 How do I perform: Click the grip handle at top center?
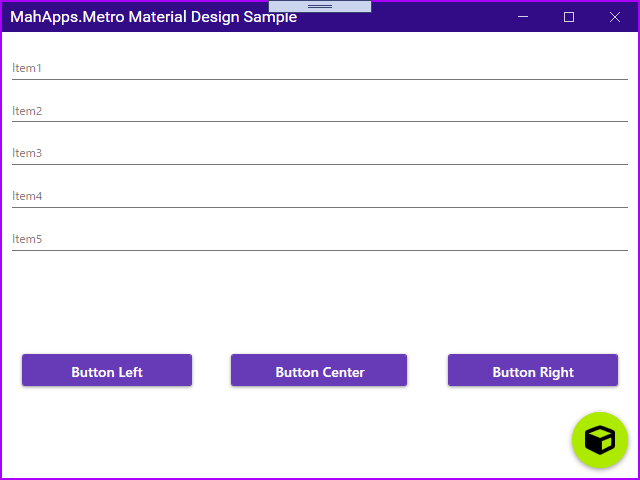pyautogui.click(x=320, y=7)
